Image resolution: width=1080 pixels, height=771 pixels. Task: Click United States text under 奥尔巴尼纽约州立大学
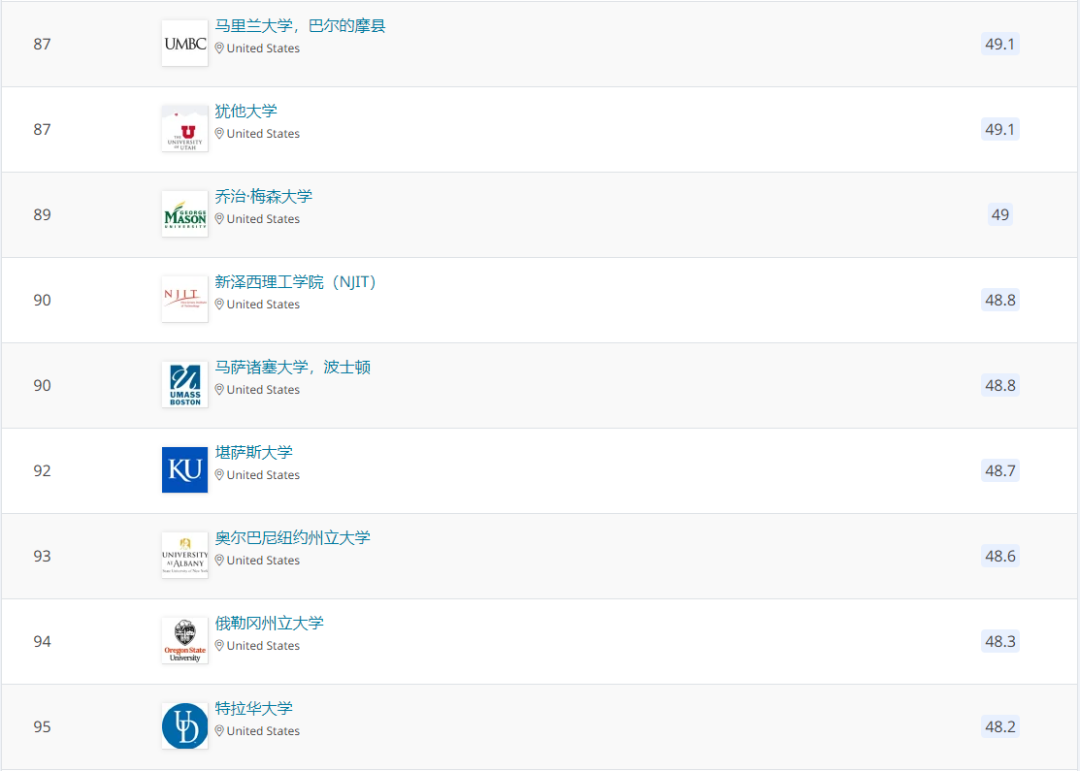[x=263, y=561]
